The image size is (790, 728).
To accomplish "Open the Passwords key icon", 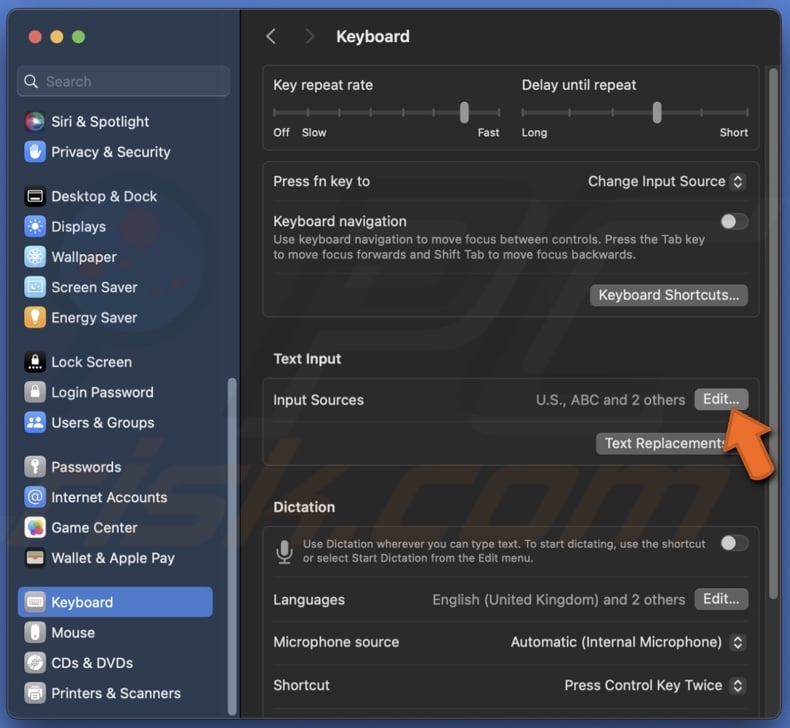I will pyautogui.click(x=35, y=467).
